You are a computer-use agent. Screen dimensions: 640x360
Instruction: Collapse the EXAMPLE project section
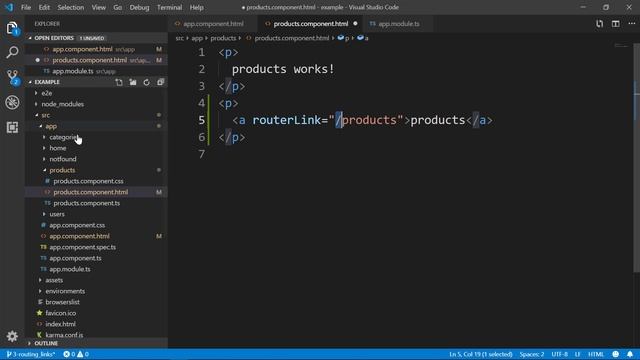click(x=47, y=82)
